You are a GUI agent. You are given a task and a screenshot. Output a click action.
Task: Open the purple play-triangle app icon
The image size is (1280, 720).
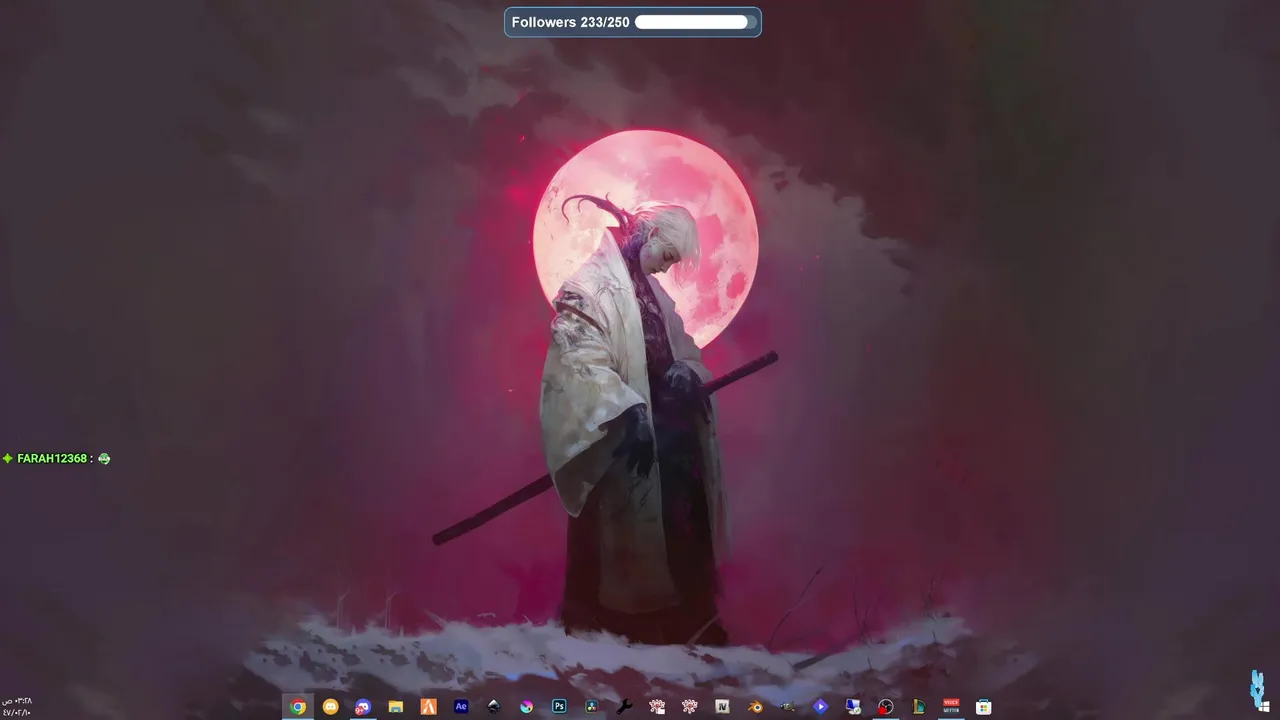pyautogui.click(x=820, y=707)
